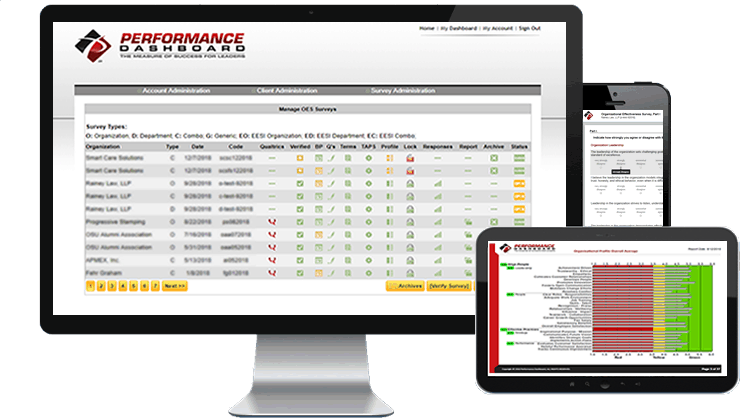Click Archive icon for Progressive Stamping row

[494, 222]
